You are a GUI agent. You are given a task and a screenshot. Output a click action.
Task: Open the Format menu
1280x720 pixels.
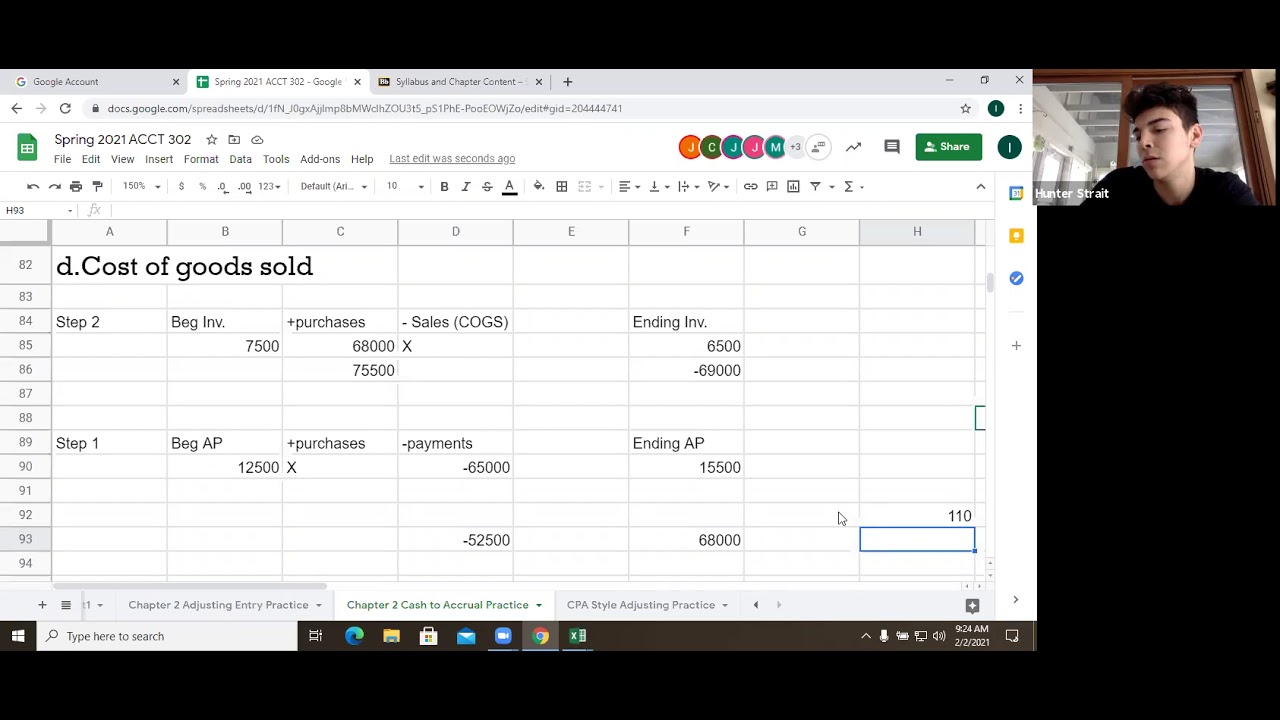201,159
